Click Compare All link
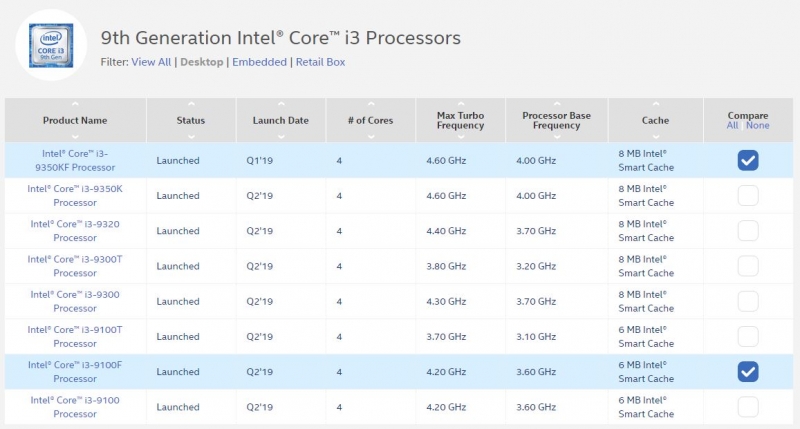 click(x=732, y=125)
